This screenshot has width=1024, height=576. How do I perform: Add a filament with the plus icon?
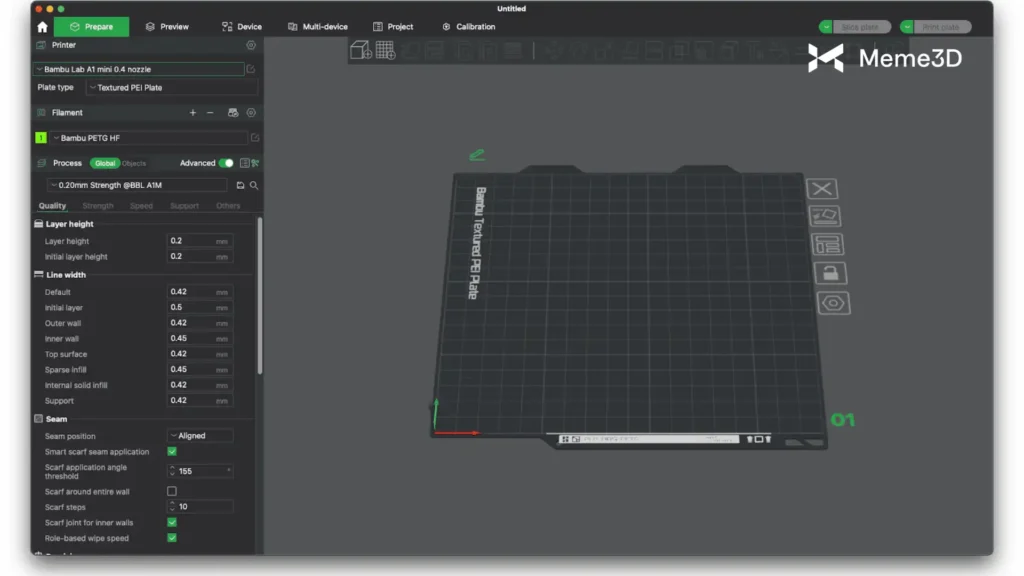(193, 113)
